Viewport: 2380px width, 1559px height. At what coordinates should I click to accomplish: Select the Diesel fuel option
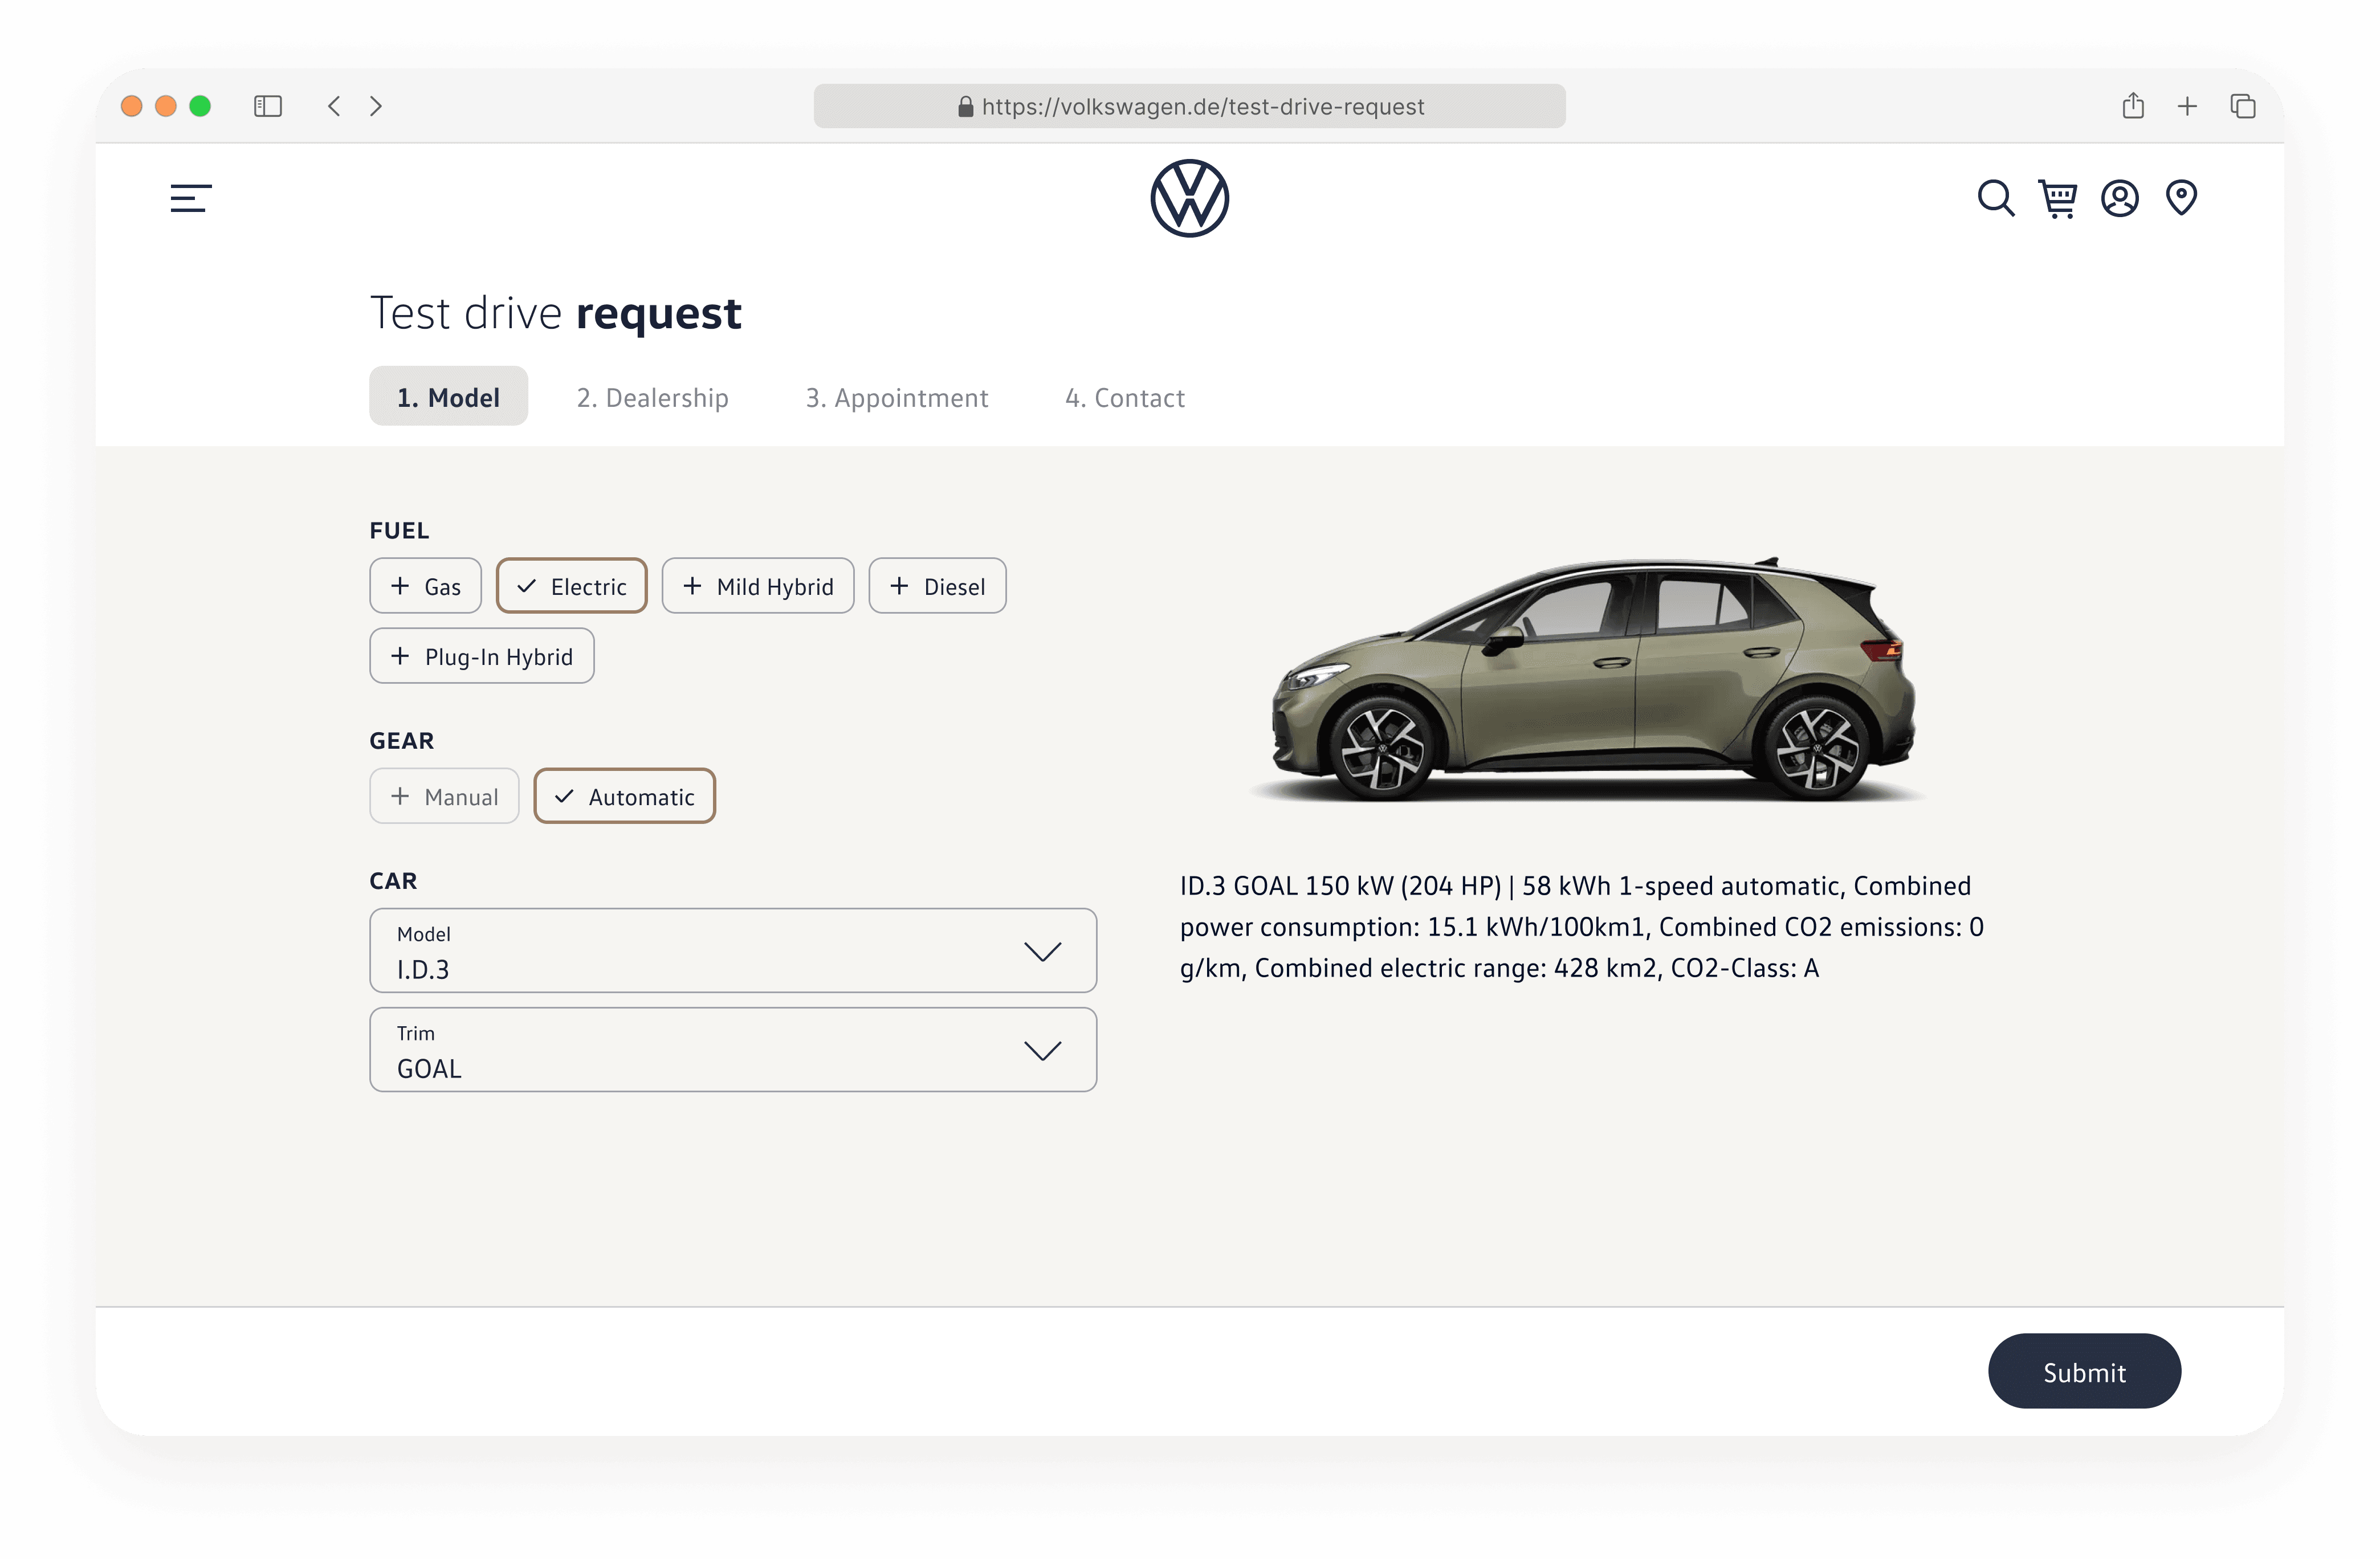[937, 586]
